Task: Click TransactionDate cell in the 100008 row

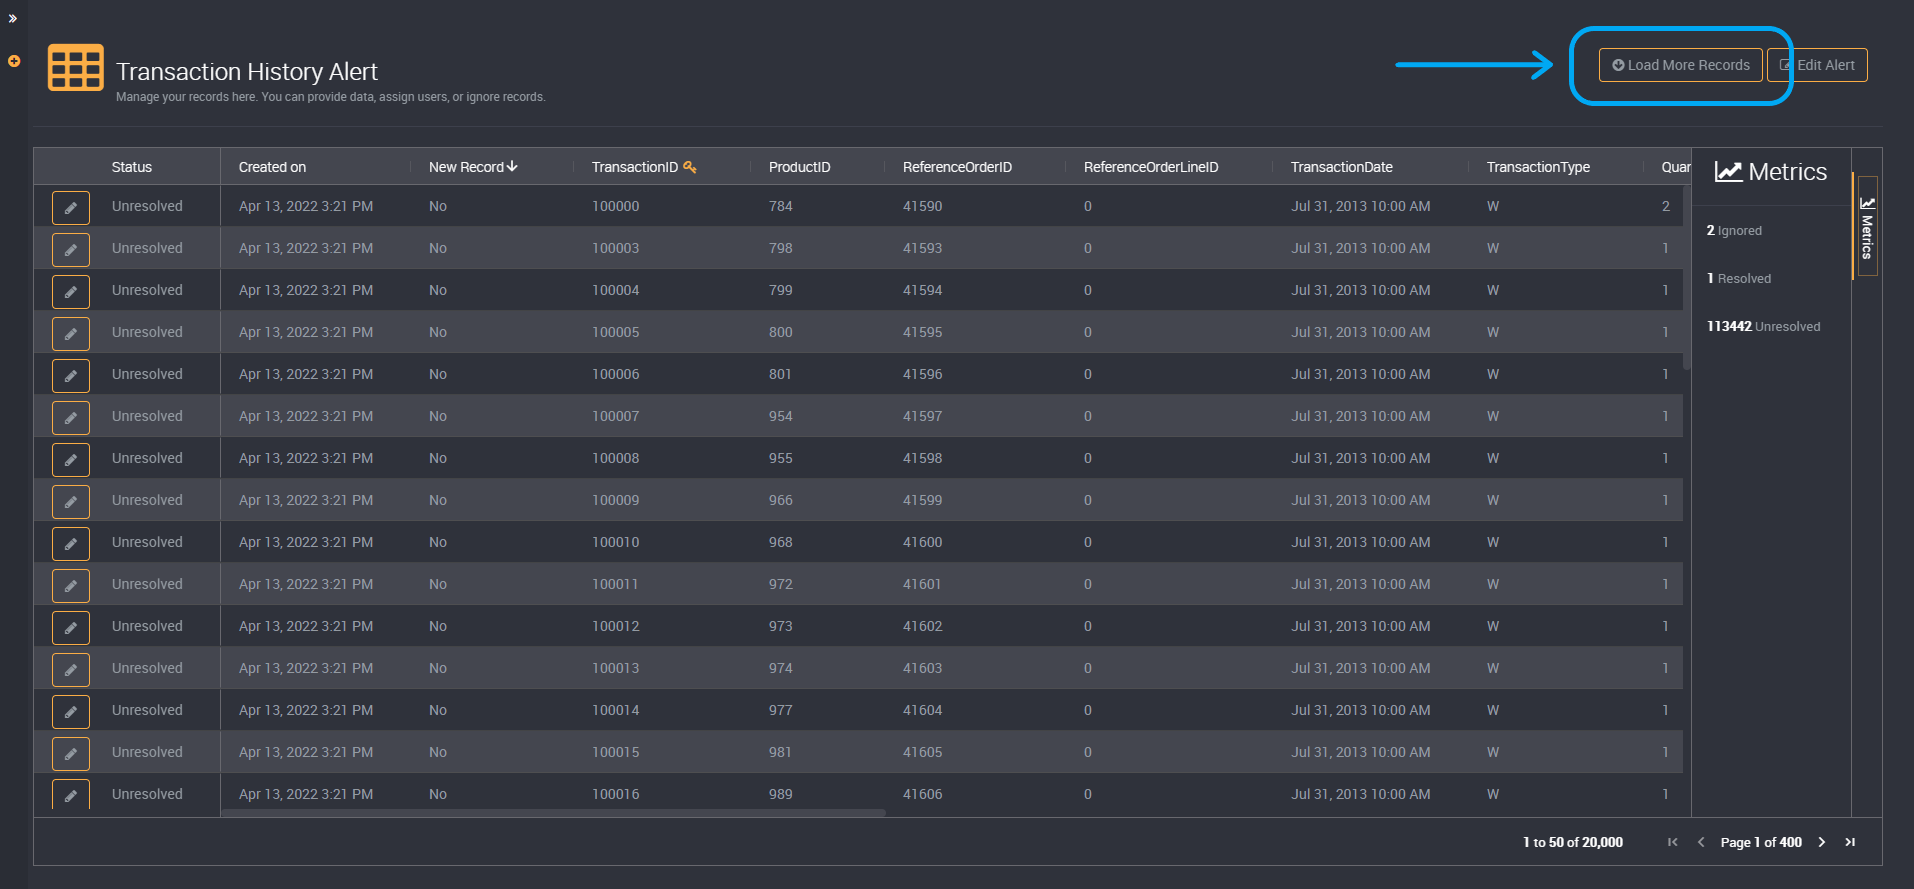Action: [x=1360, y=458]
